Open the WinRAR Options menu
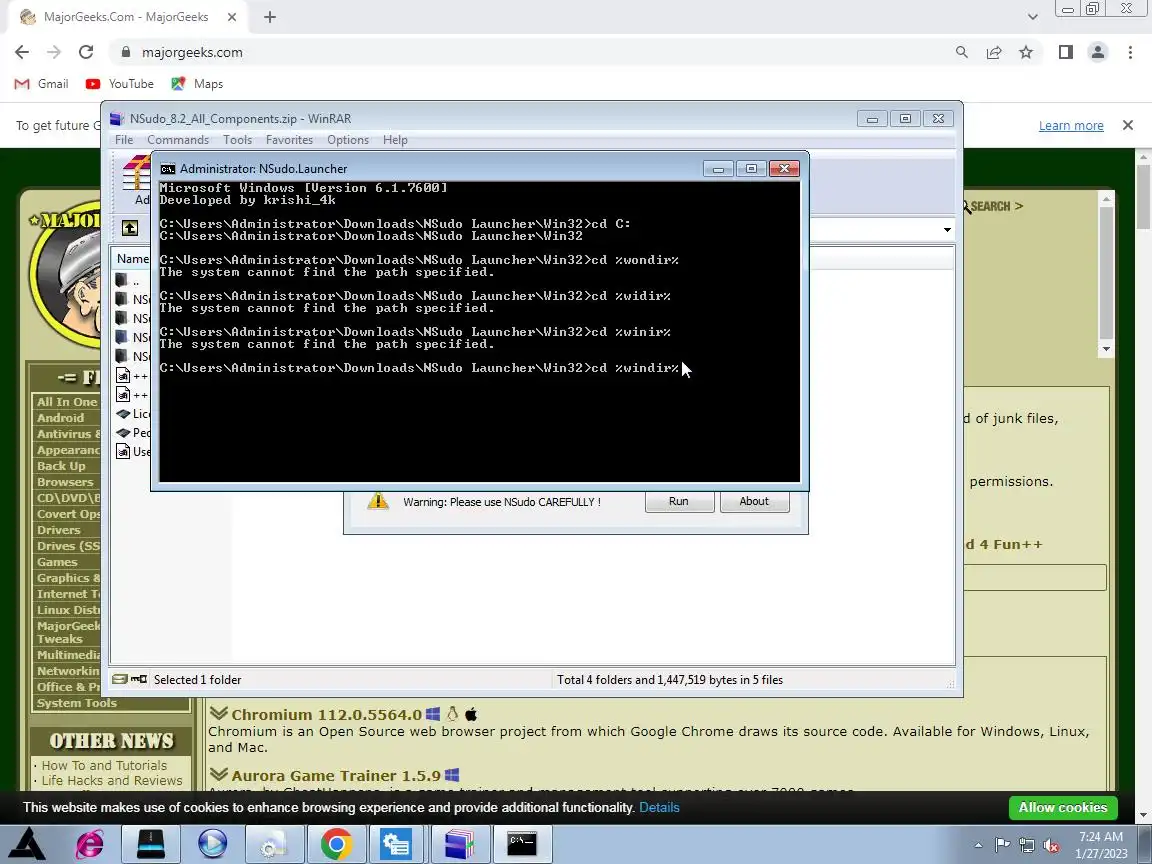This screenshot has height=864, width=1152. (x=348, y=140)
